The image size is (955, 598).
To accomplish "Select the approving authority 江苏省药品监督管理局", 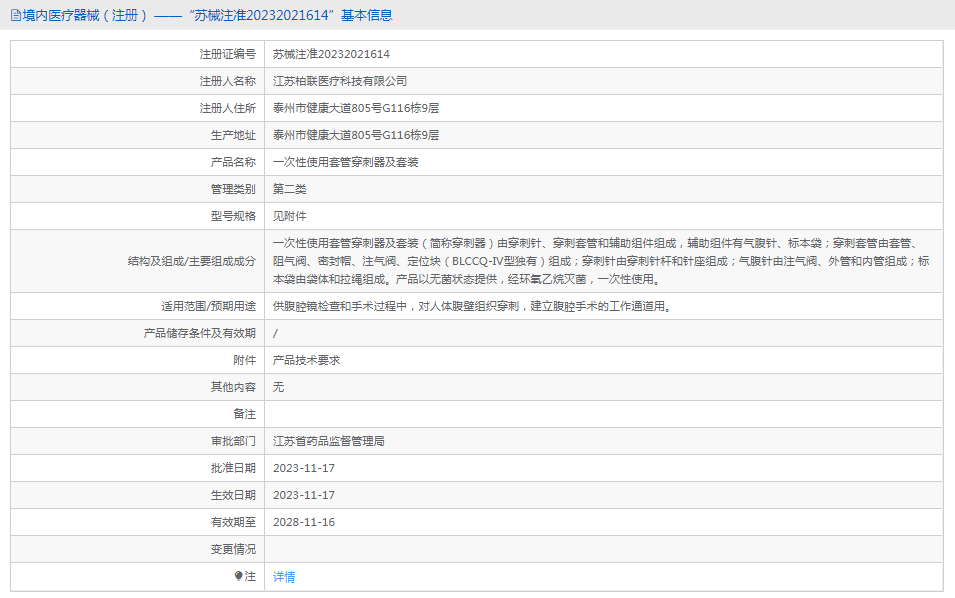I will (x=328, y=441).
